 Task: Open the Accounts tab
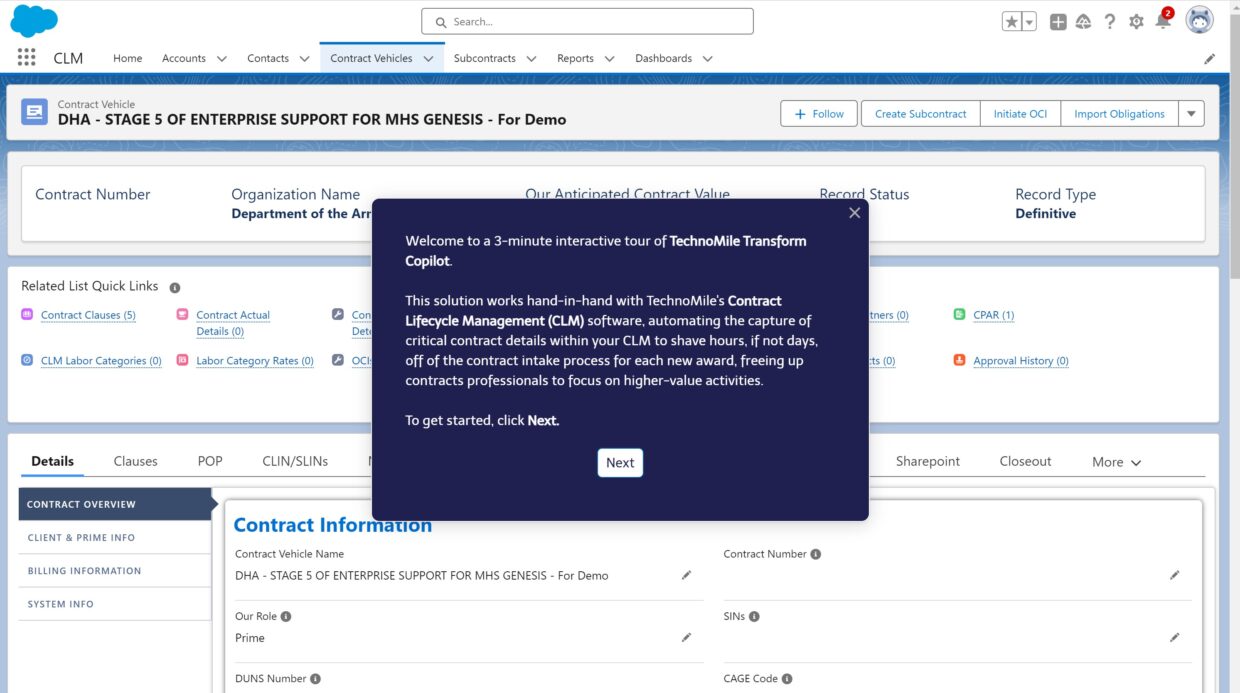[x=184, y=58]
